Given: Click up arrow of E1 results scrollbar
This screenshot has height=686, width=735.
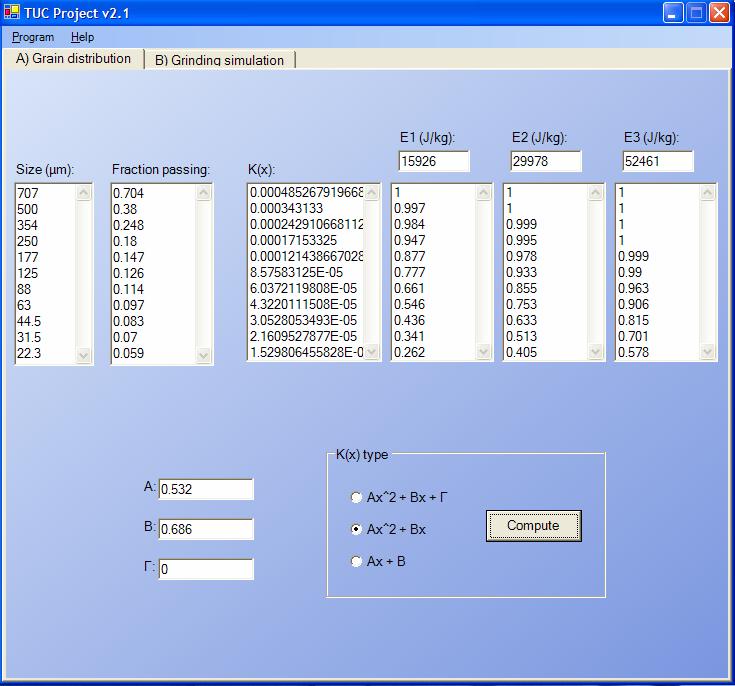Looking at the screenshot, I should click(x=484, y=192).
